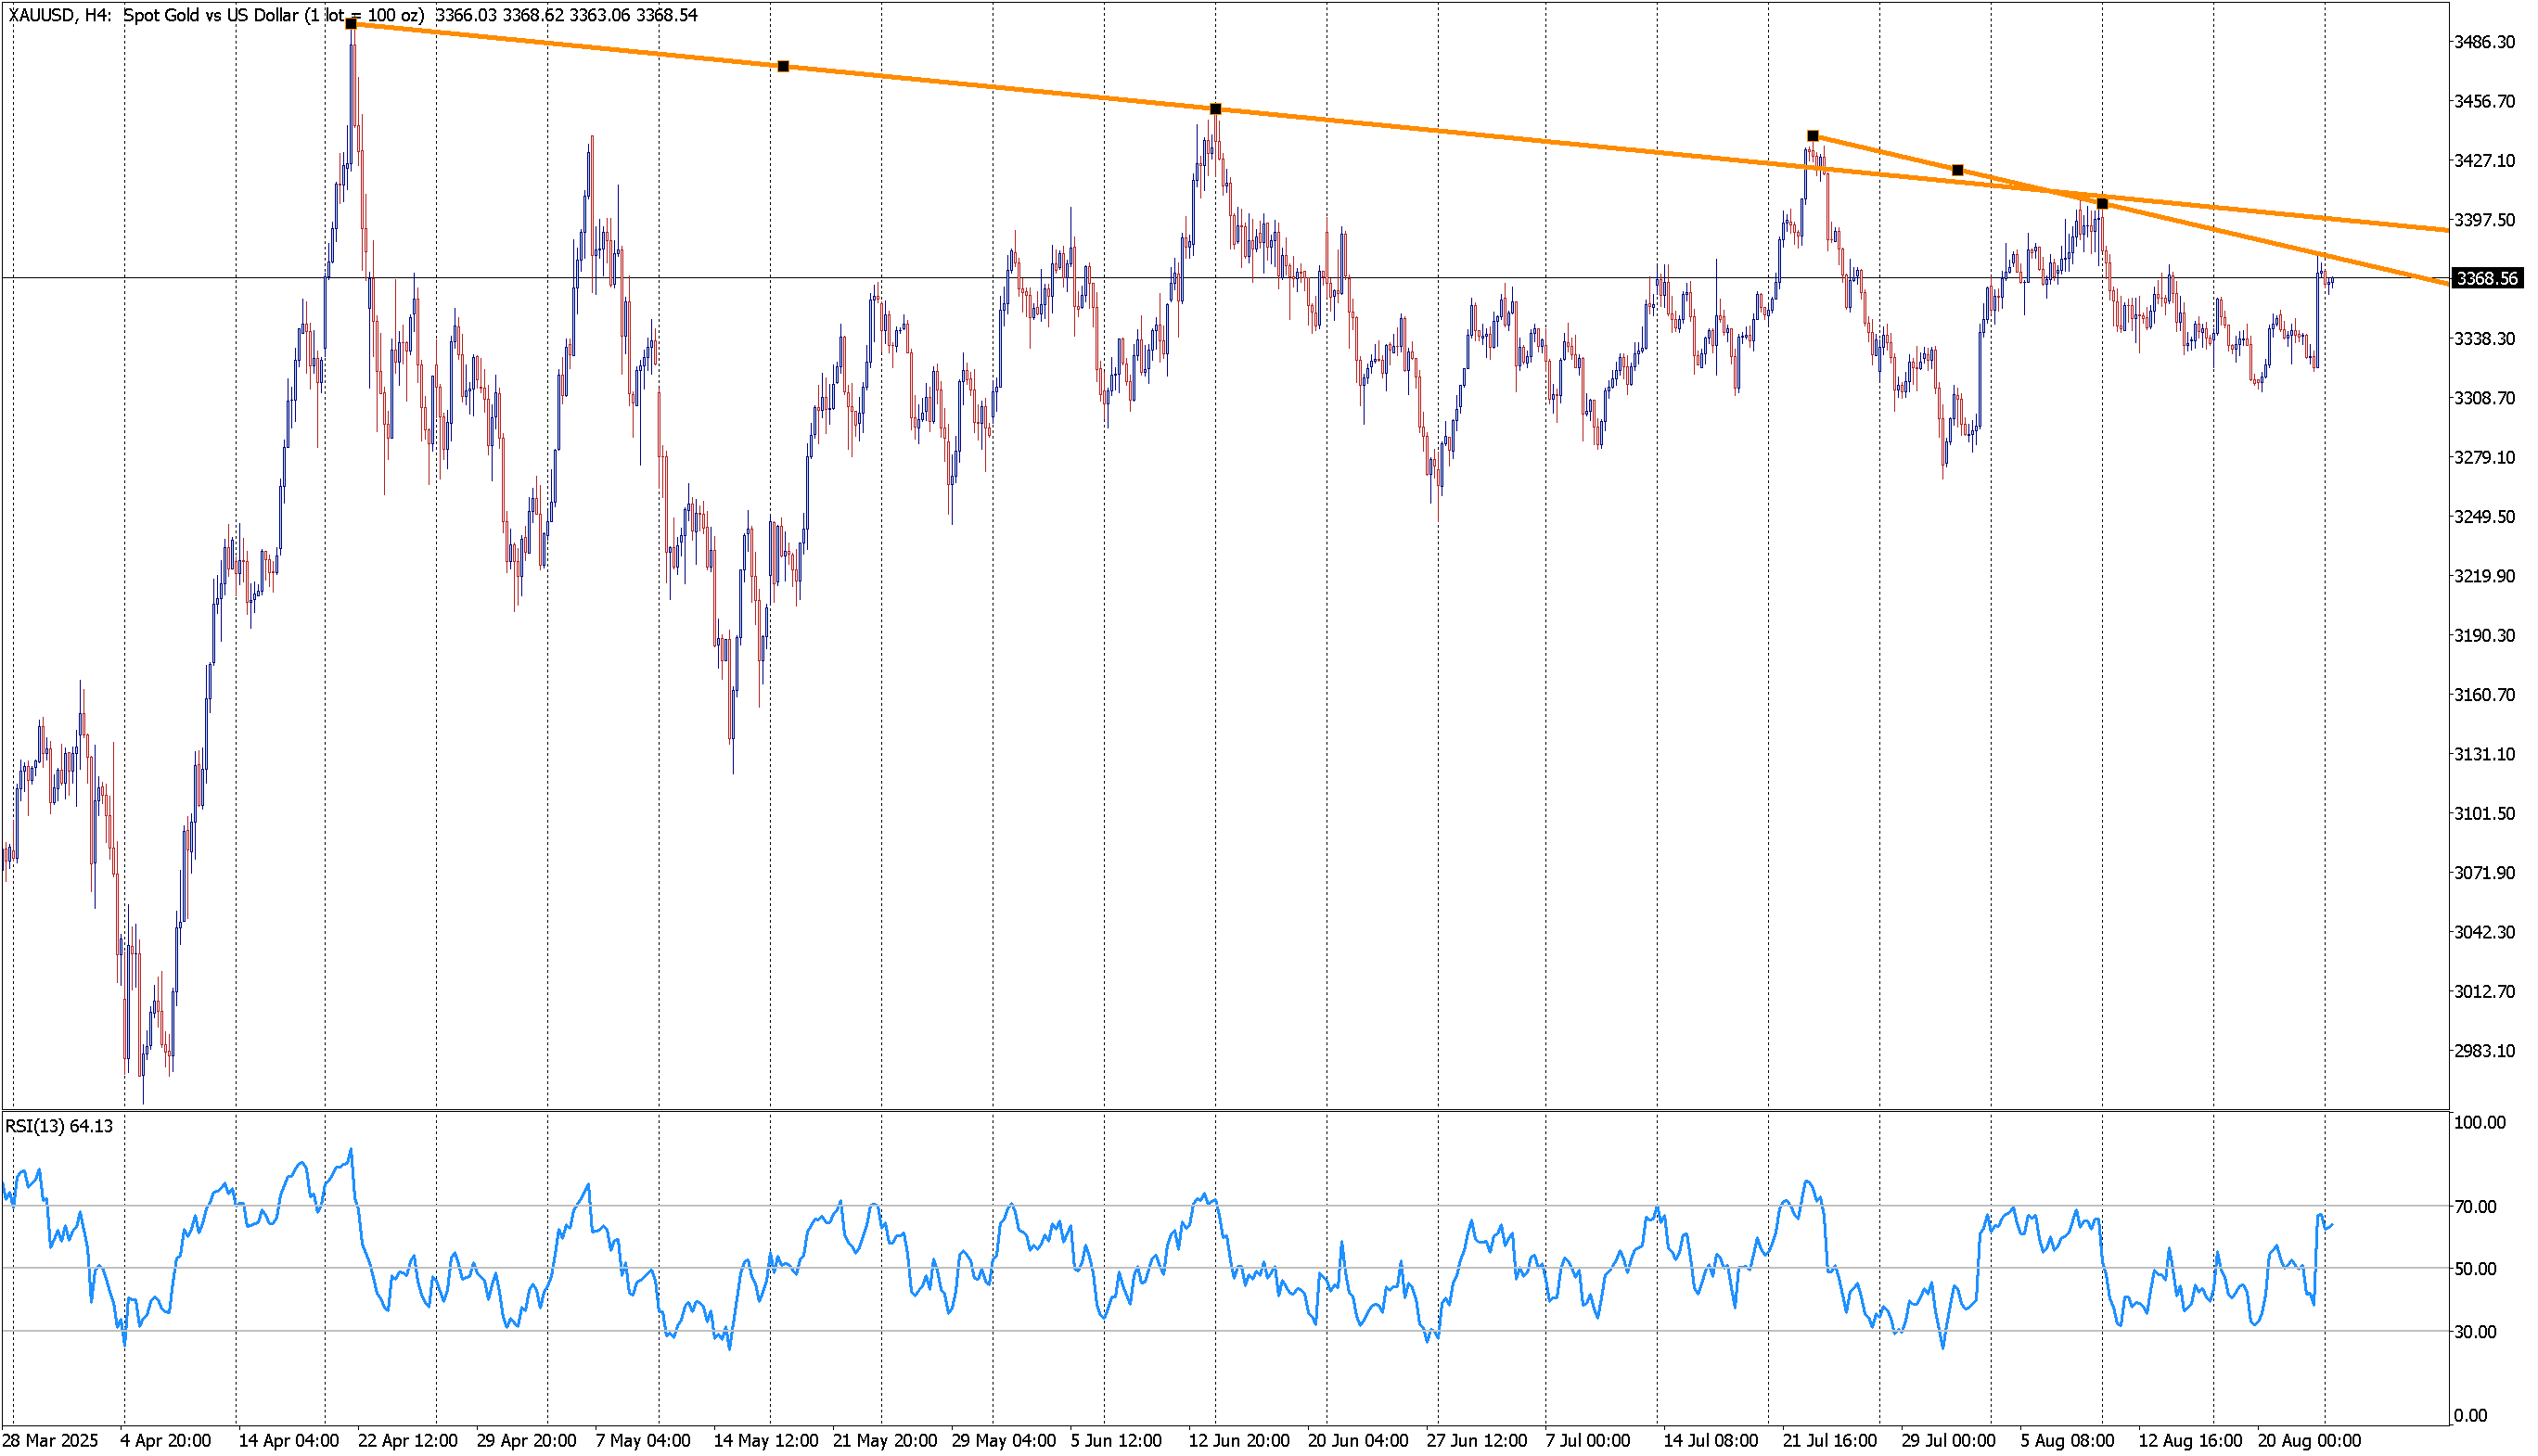Image resolution: width=2538 pixels, height=1456 pixels.
Task: Click the XAUUSD, H4 chart title text
Action: pos(60,15)
